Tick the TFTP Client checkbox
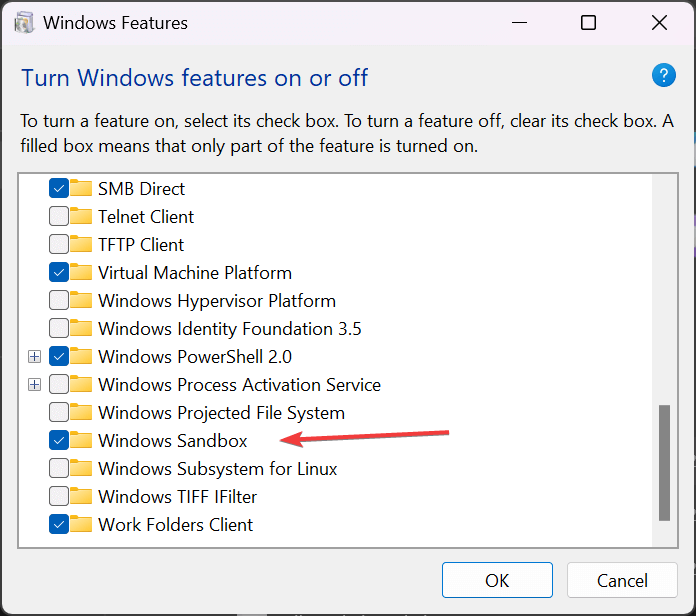Viewport: 696px width, 616px height. click(59, 244)
